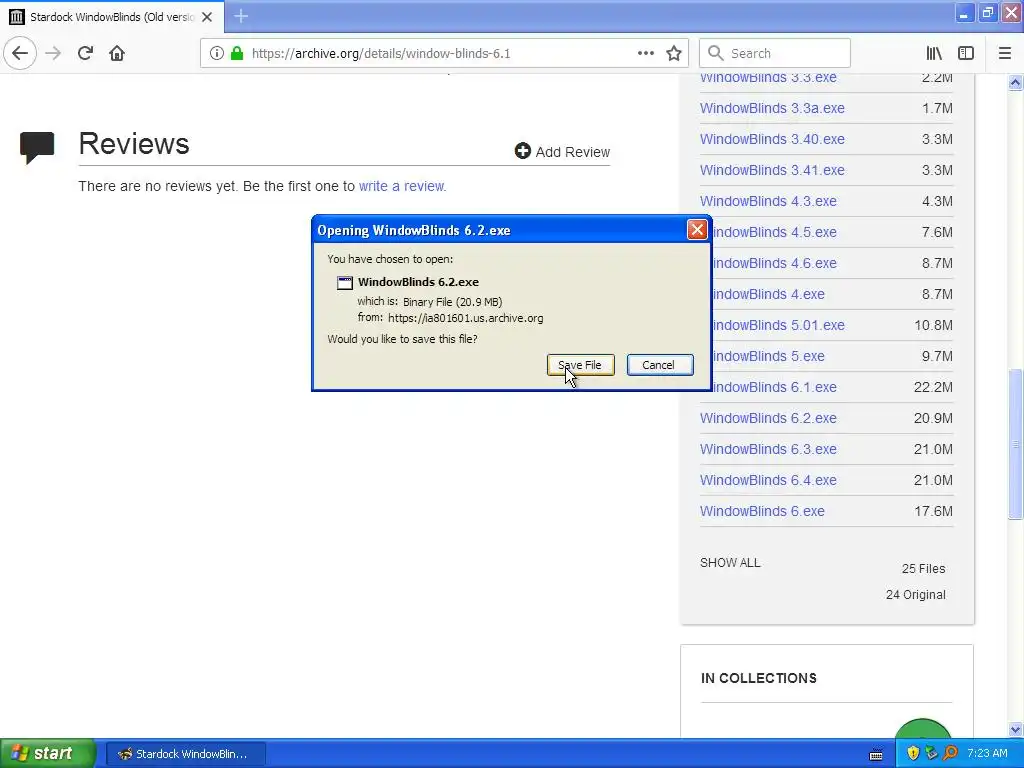
Task: Cancel the file download dialog
Action: 660,365
